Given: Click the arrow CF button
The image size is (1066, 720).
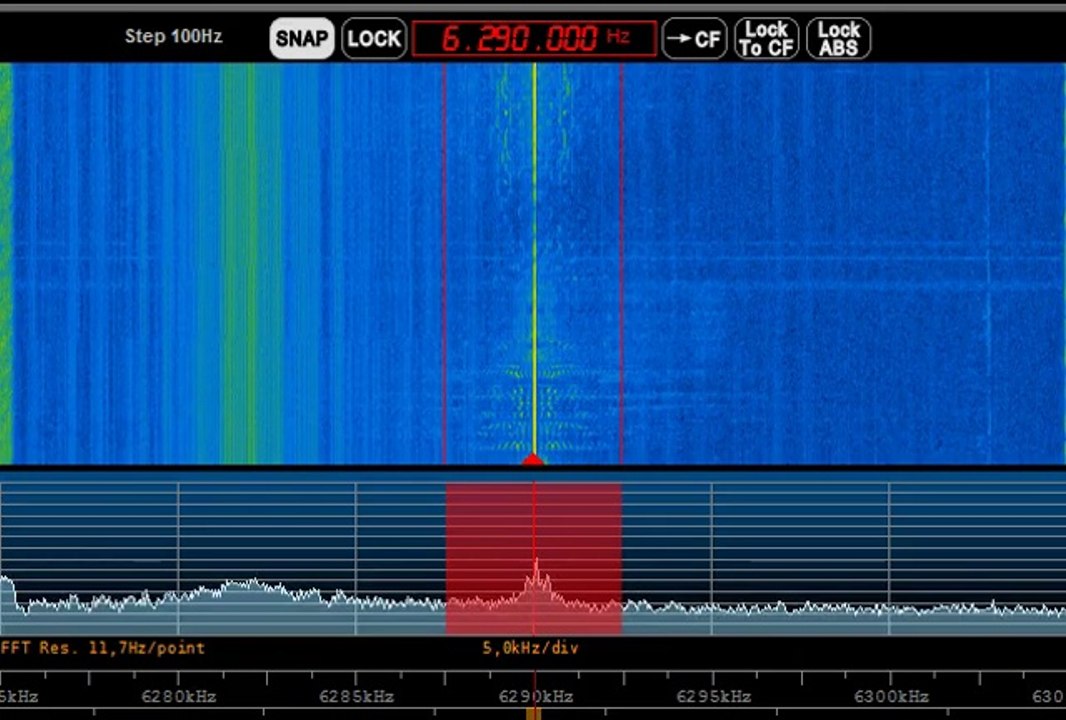Looking at the screenshot, I should tap(694, 38).
